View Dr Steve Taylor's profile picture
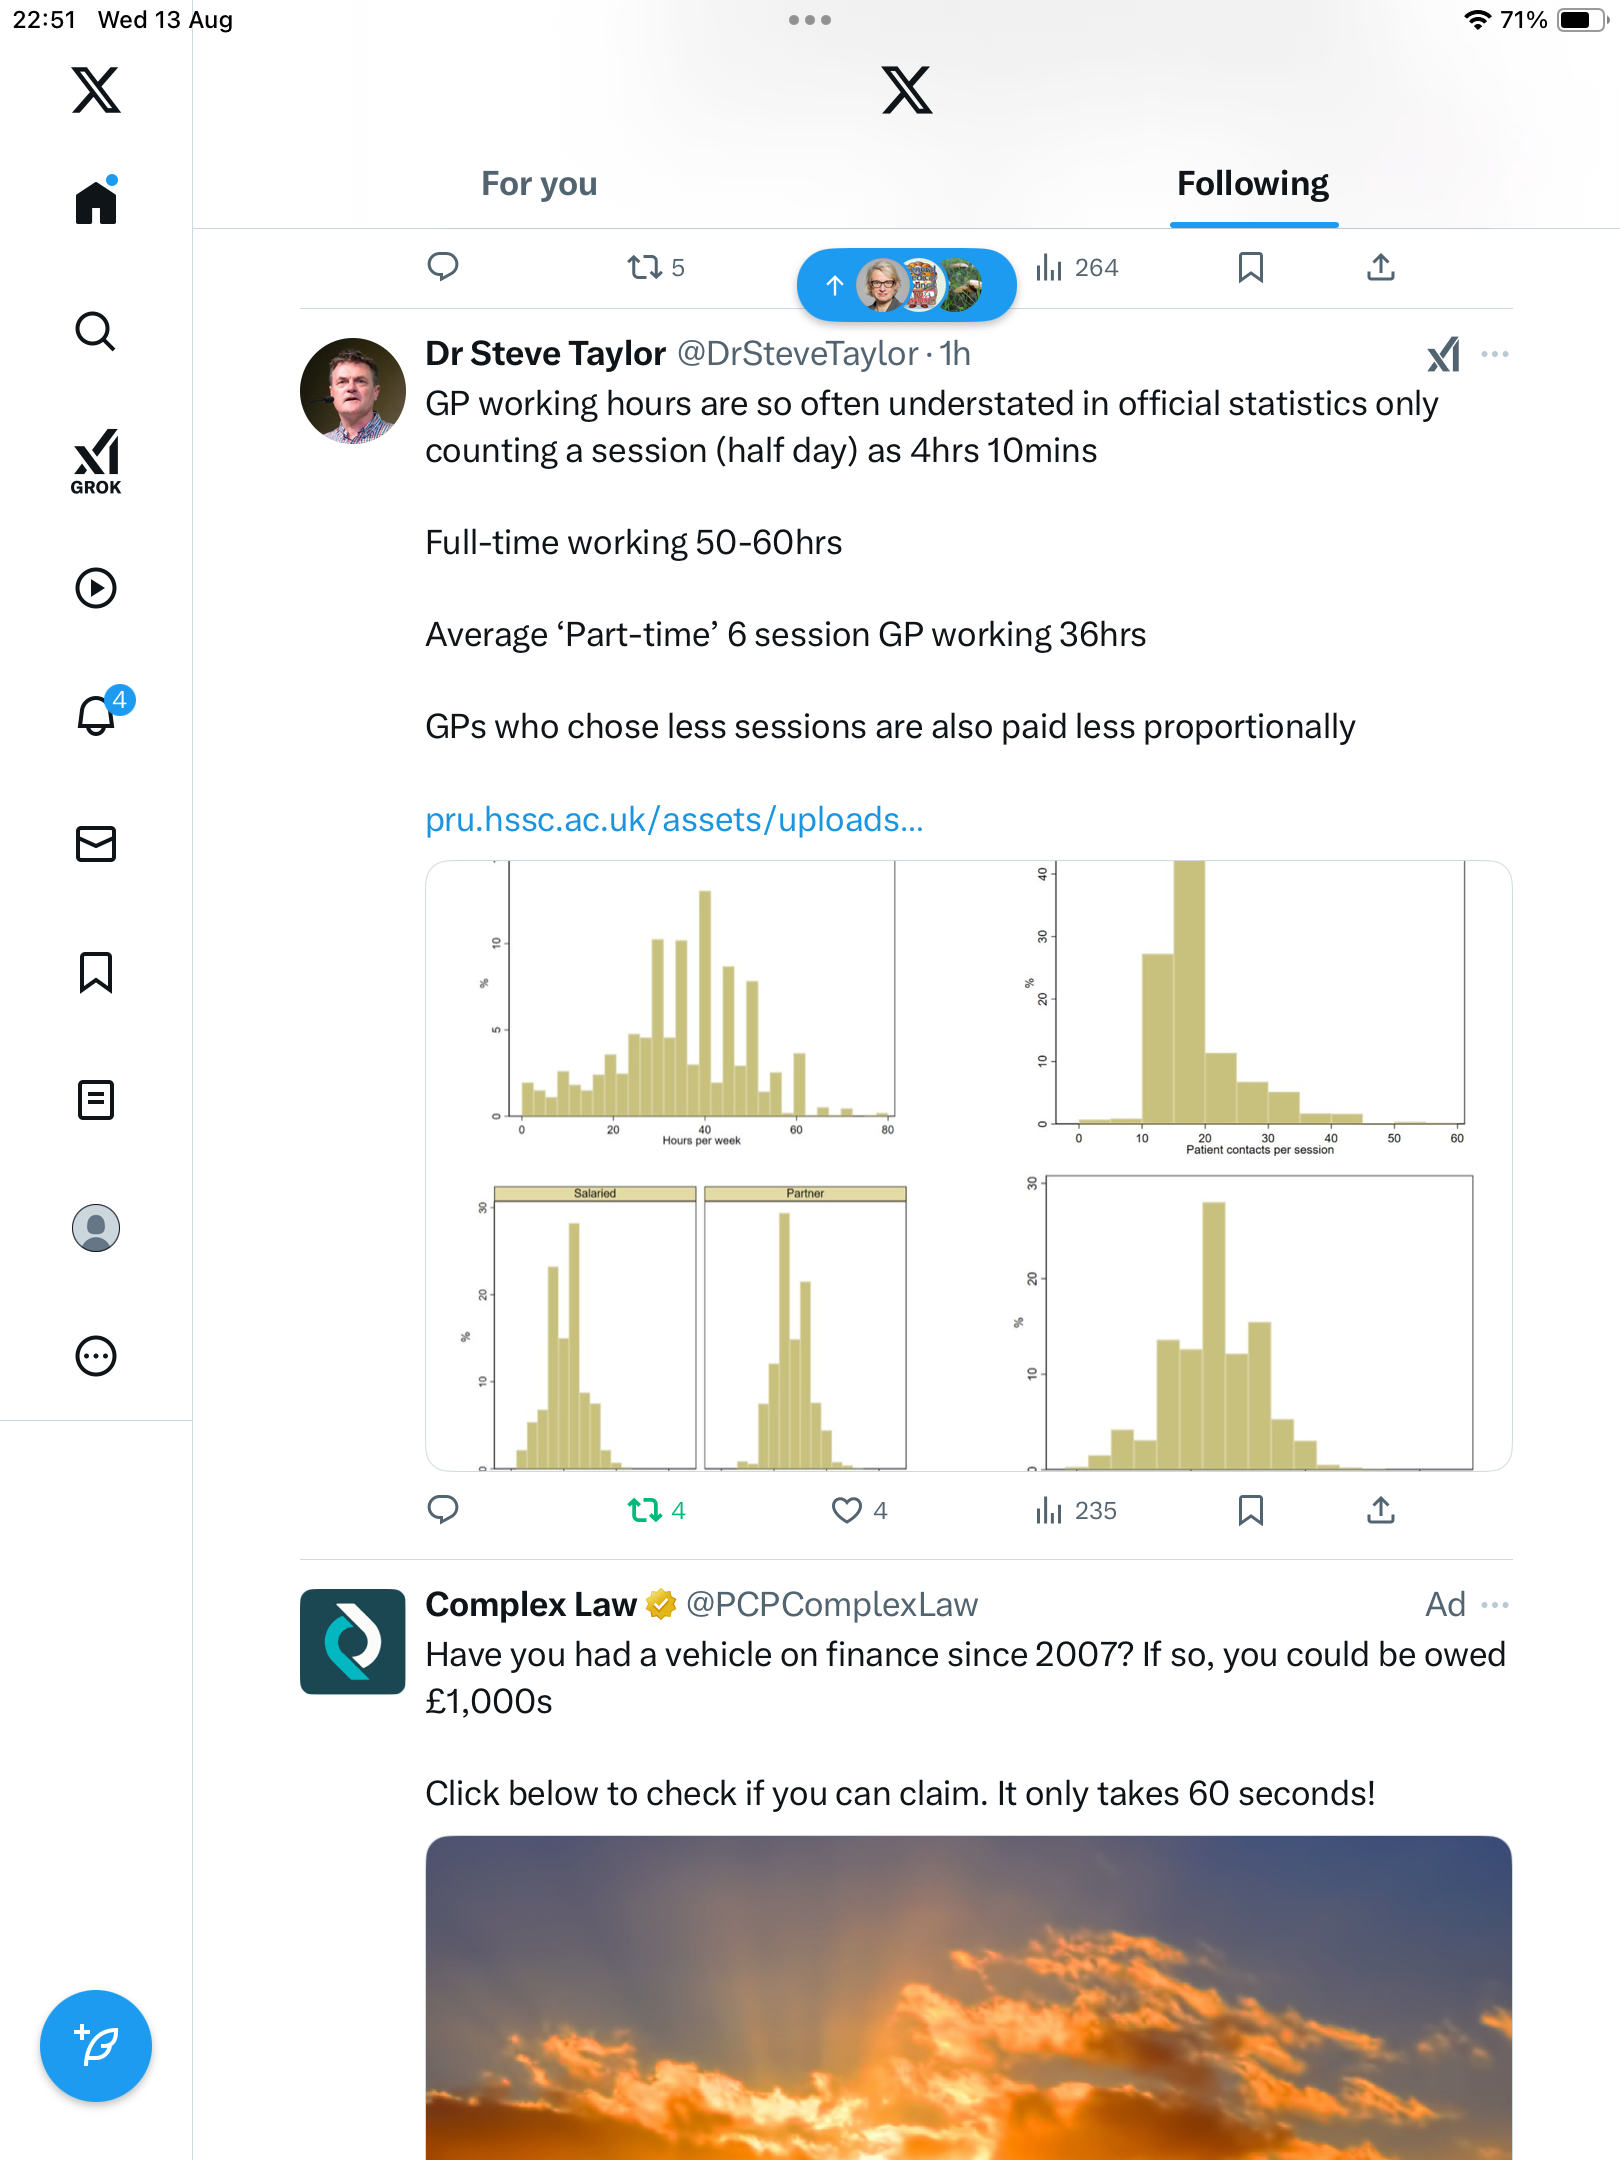1620x2160 pixels. [x=352, y=391]
